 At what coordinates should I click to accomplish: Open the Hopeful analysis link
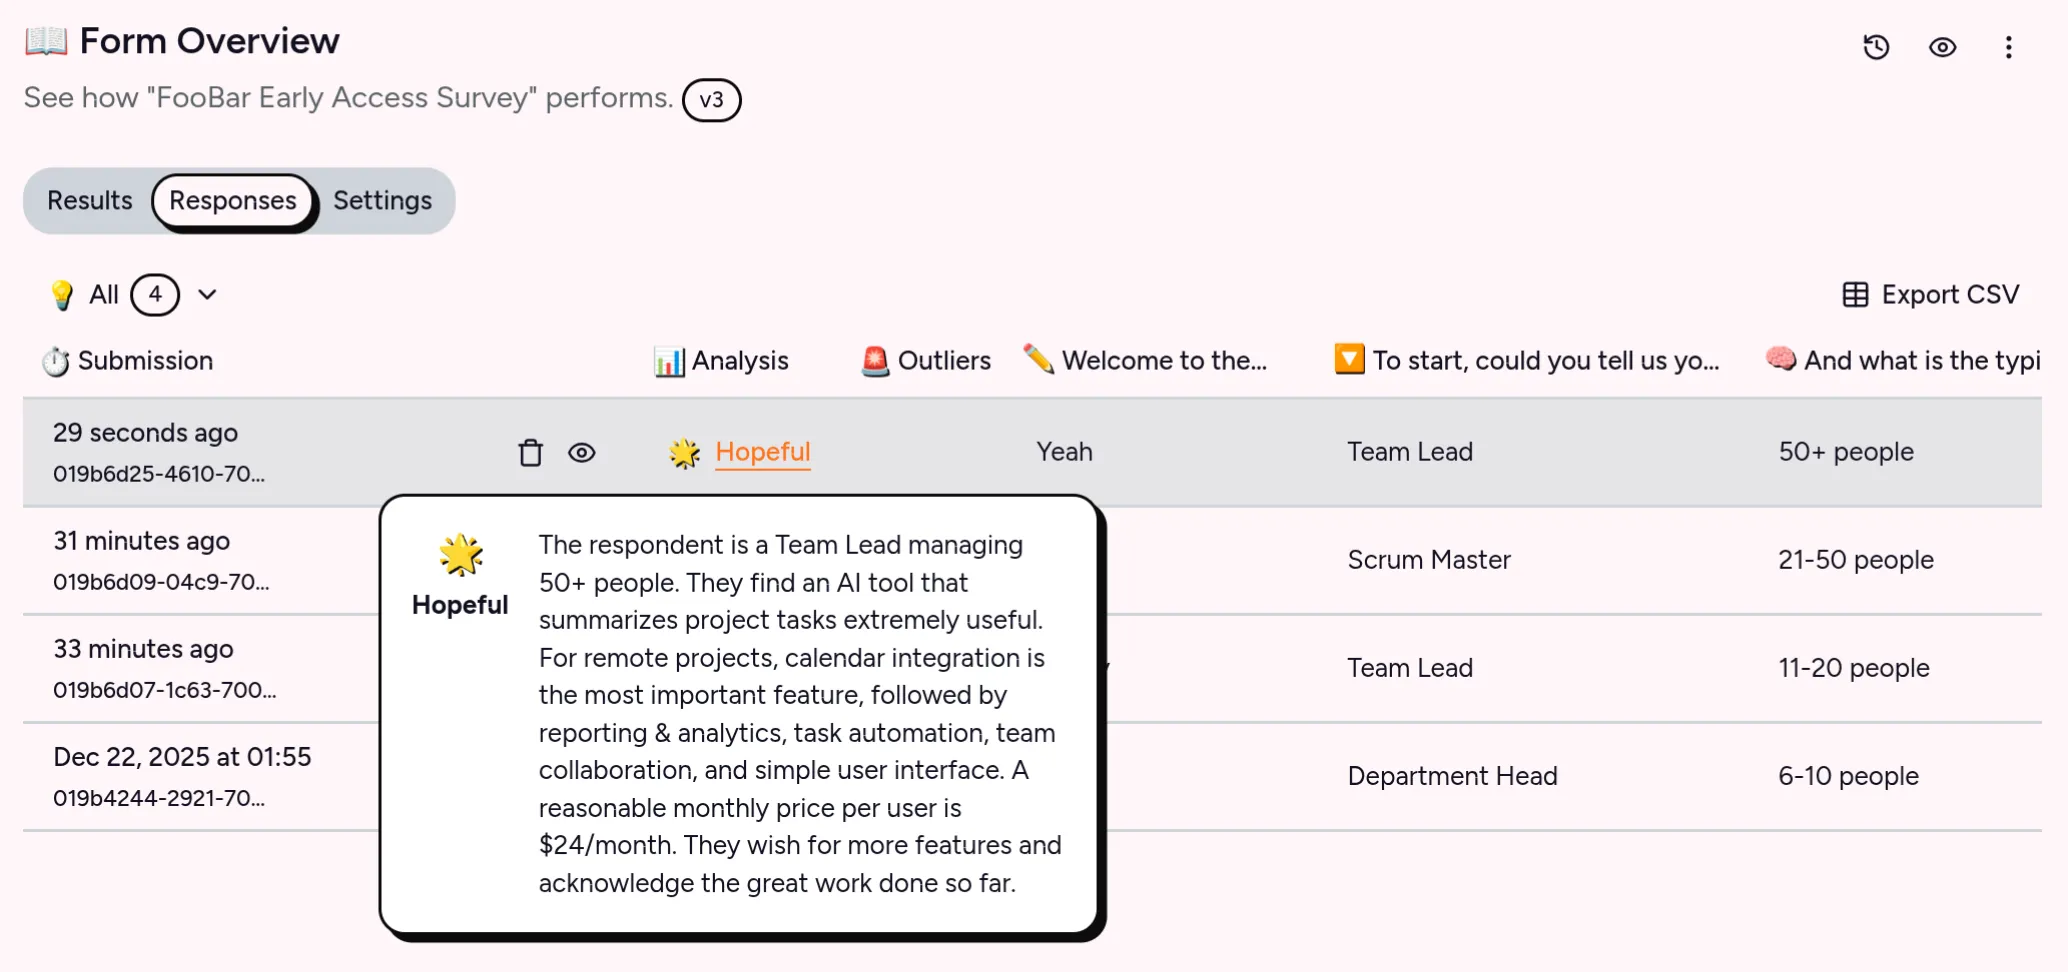tap(763, 452)
